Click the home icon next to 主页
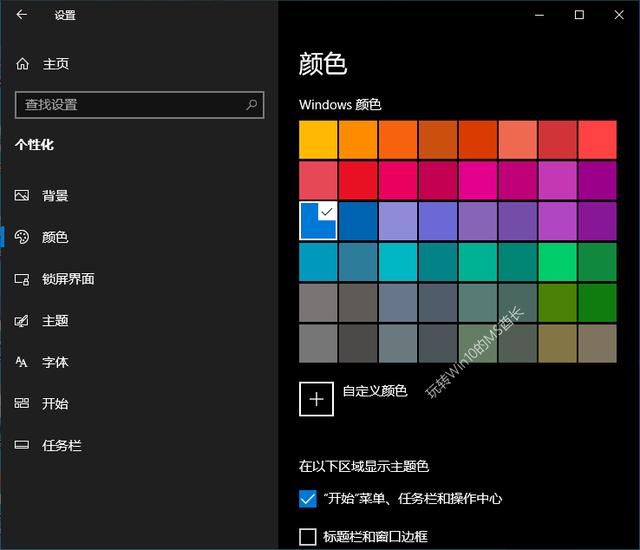The width and height of the screenshot is (640, 550). click(22, 64)
